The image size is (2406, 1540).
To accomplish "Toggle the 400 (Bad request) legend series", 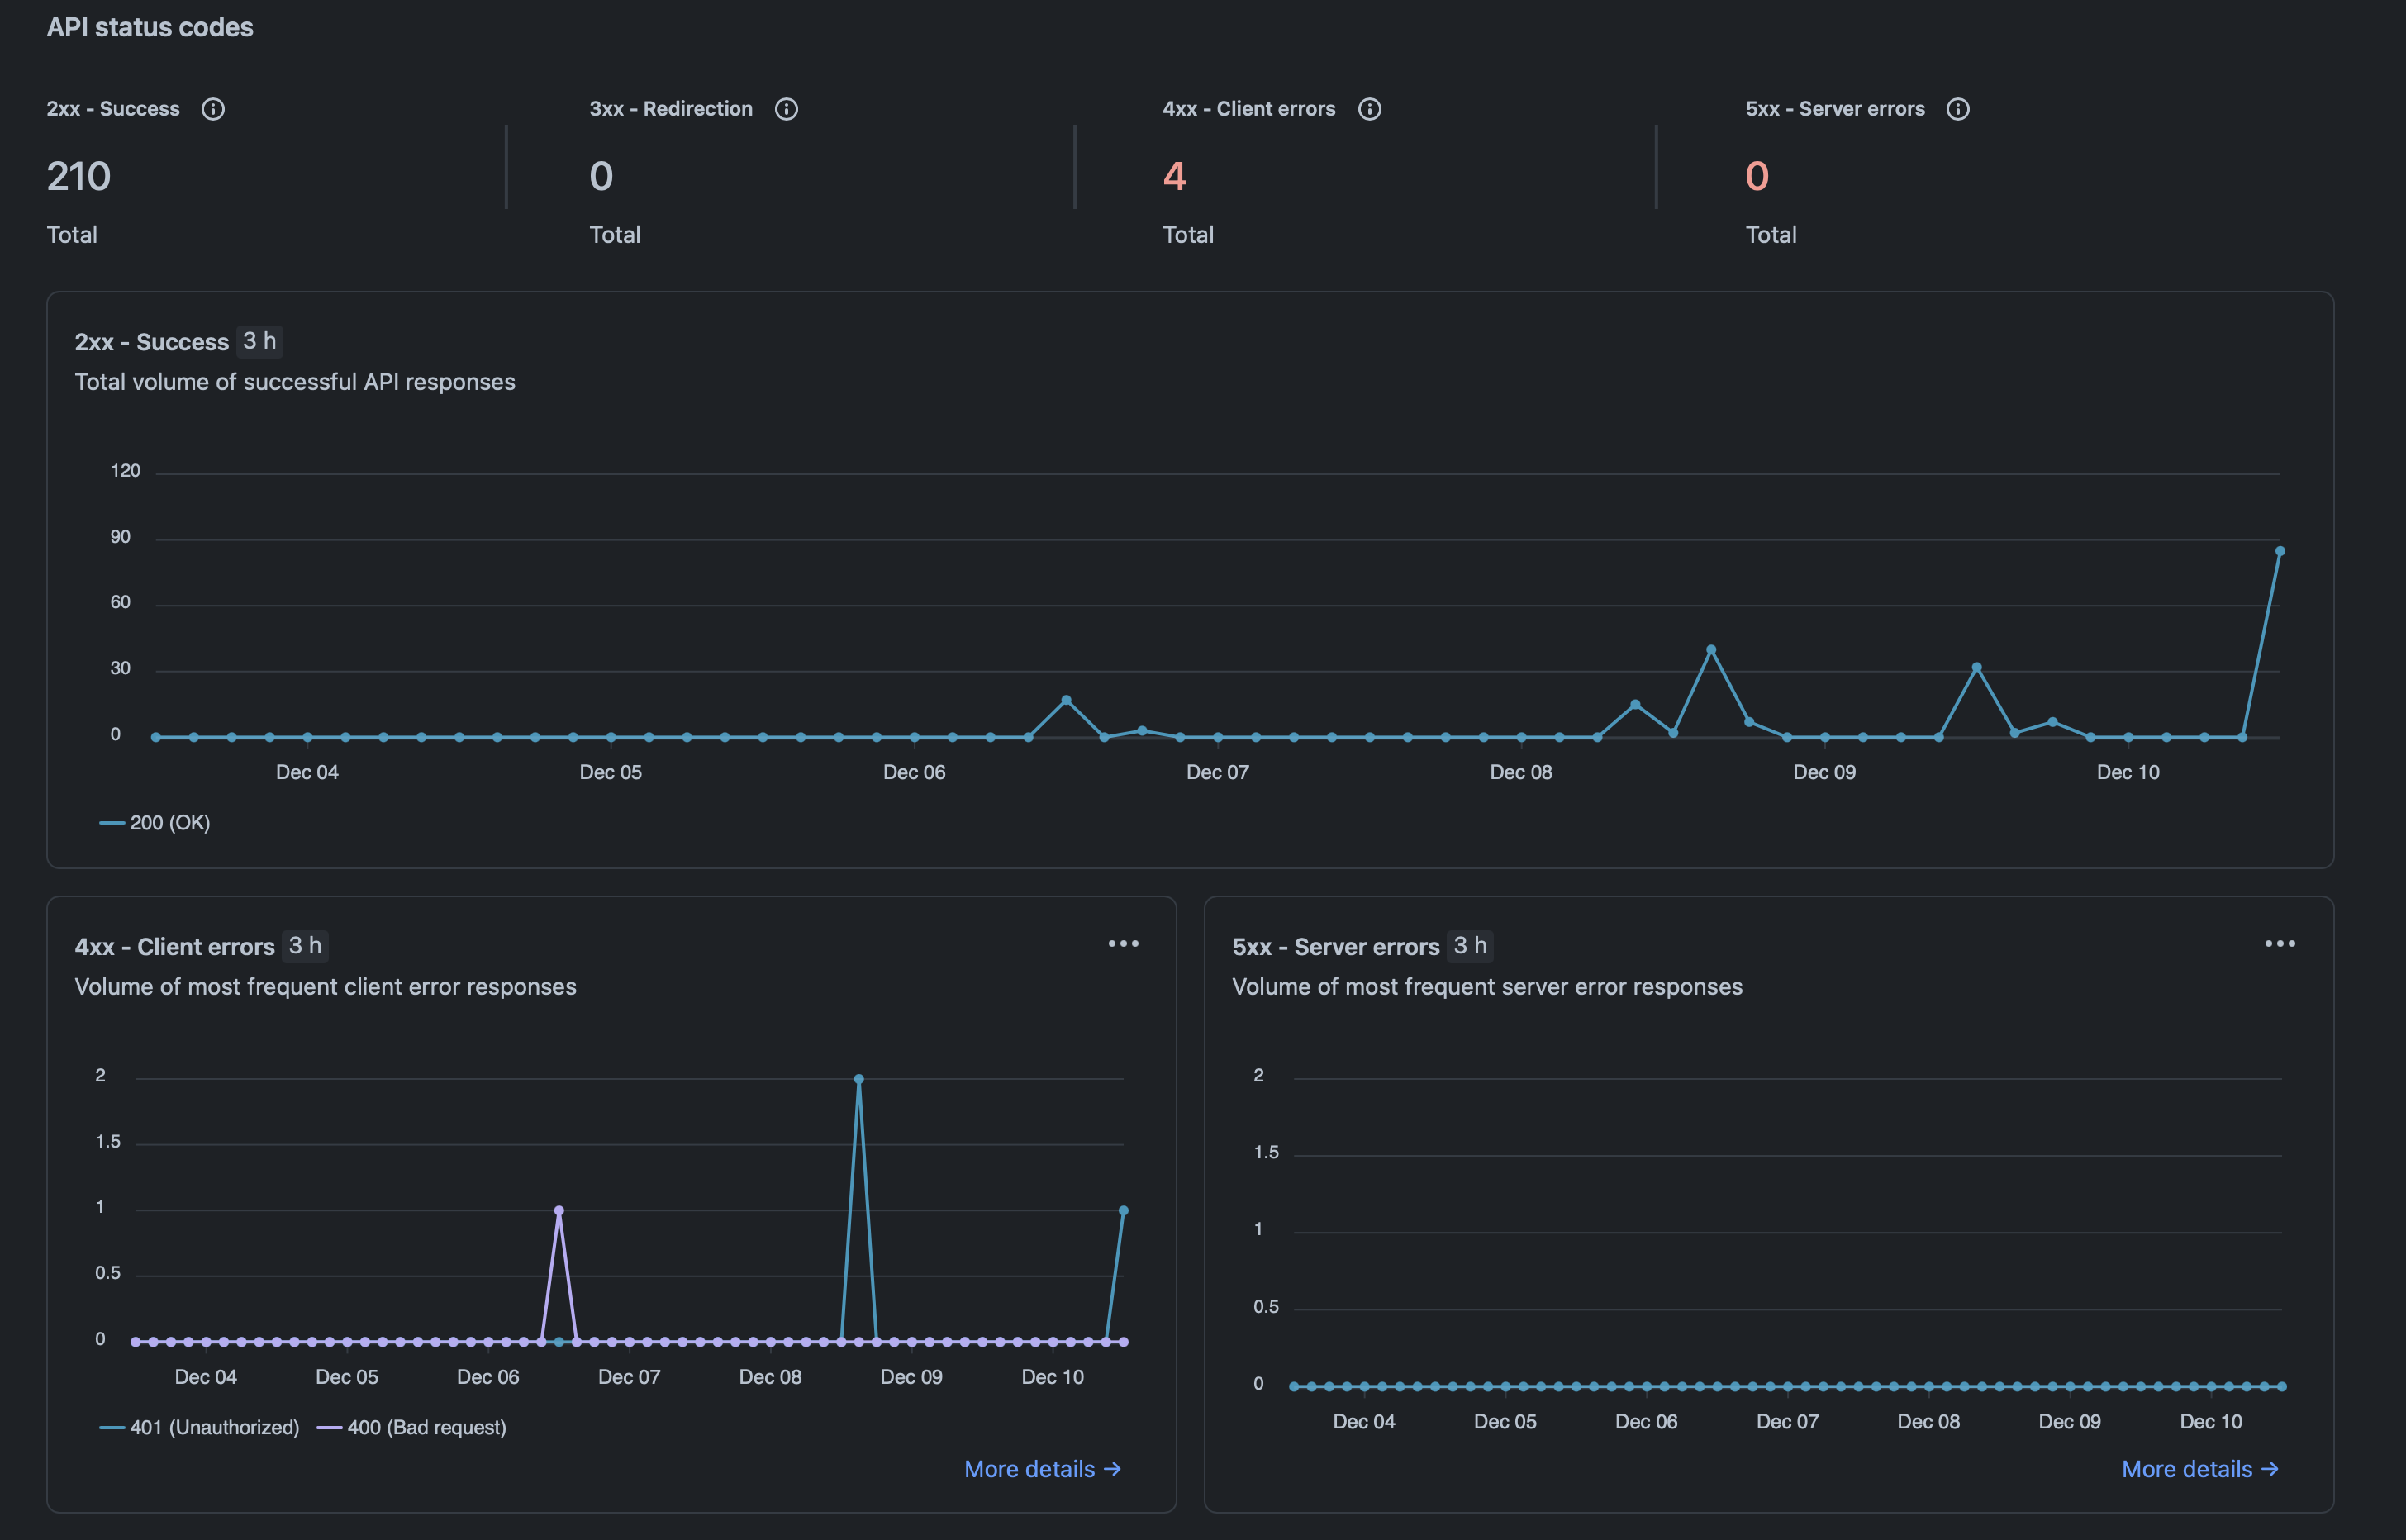I will (x=412, y=1427).
